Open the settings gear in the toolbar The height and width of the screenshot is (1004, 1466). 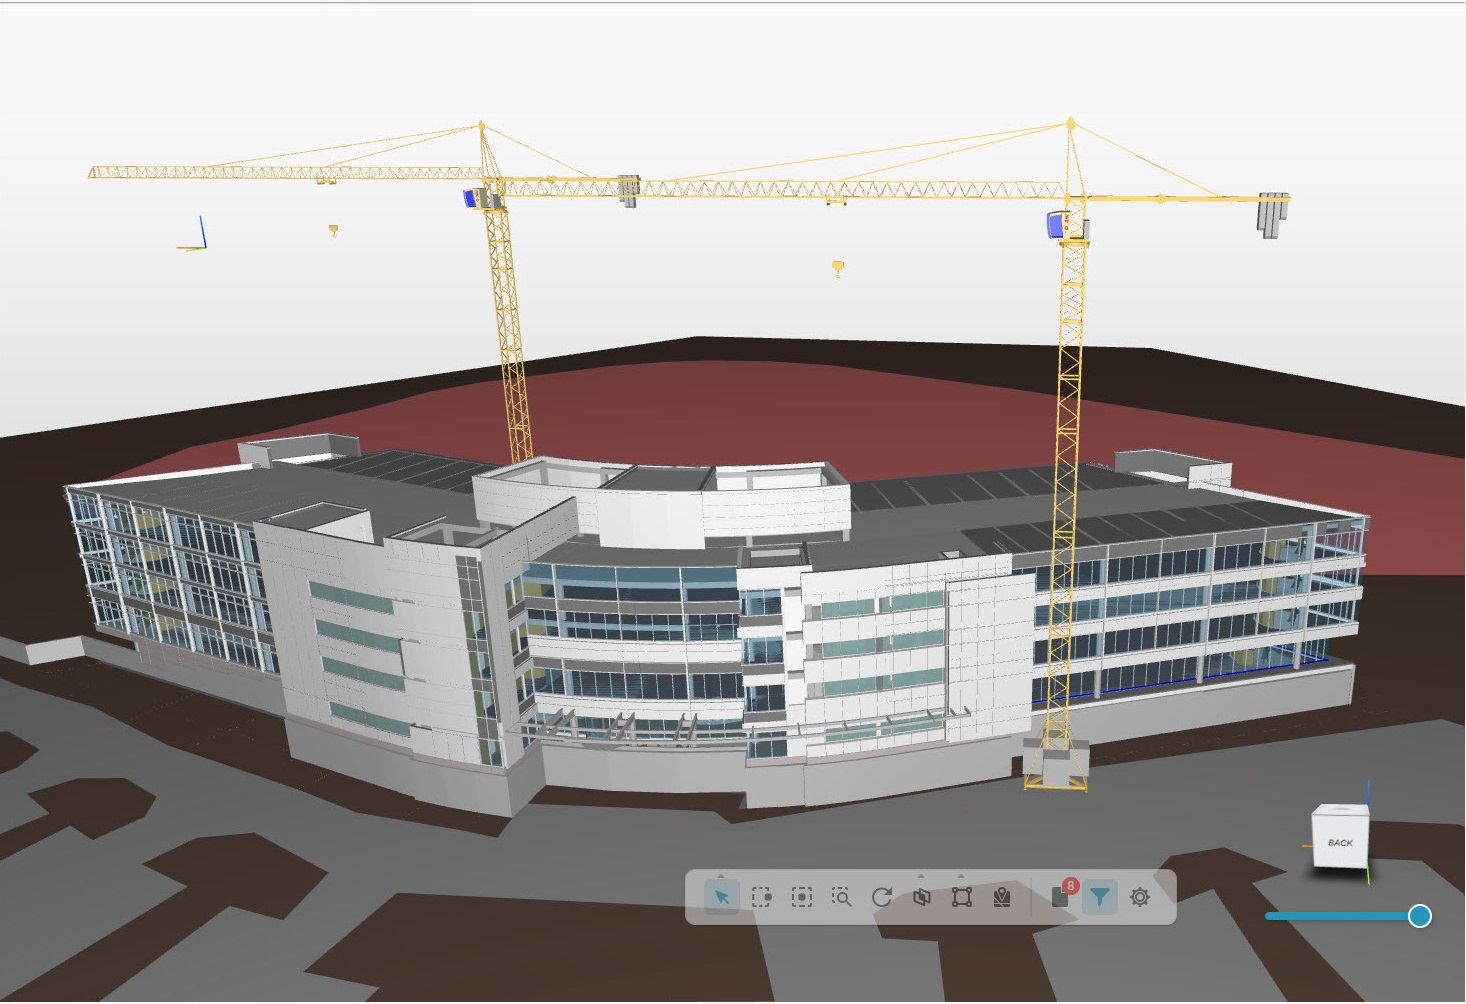[x=1140, y=898]
